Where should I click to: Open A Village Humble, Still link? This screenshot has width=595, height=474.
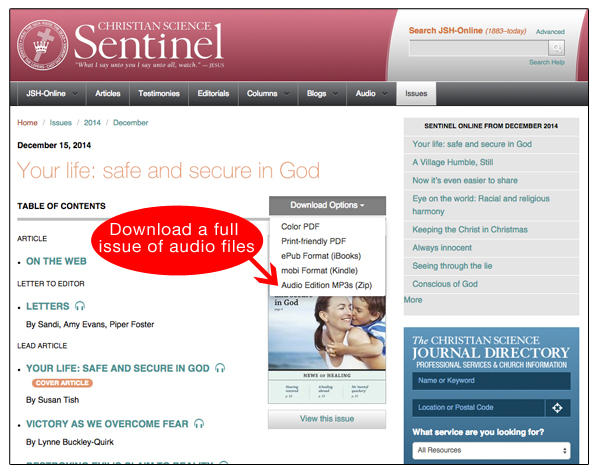point(453,162)
